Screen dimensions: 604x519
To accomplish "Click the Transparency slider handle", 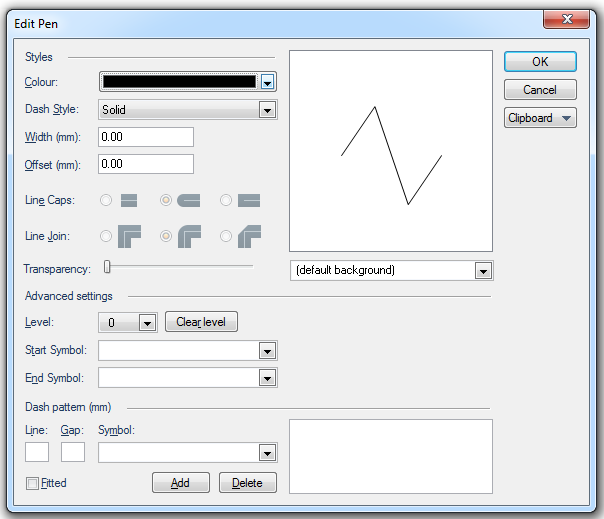I will point(107,267).
